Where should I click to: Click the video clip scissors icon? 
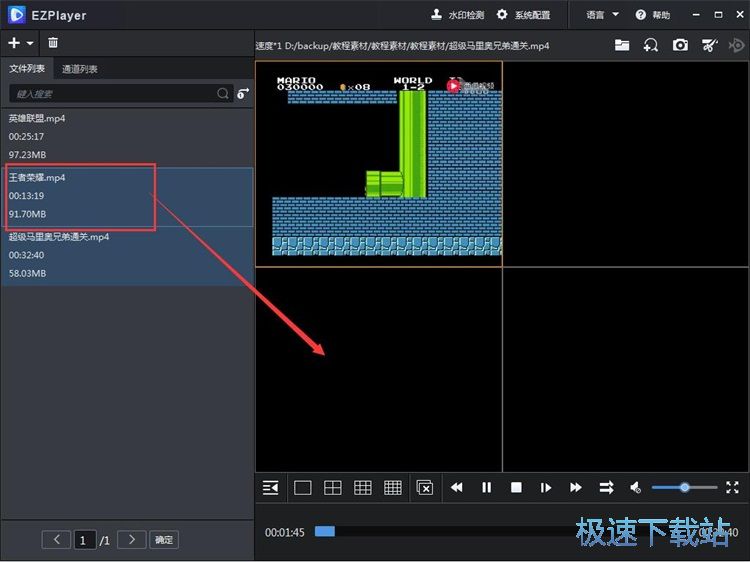pyautogui.click(x=709, y=45)
